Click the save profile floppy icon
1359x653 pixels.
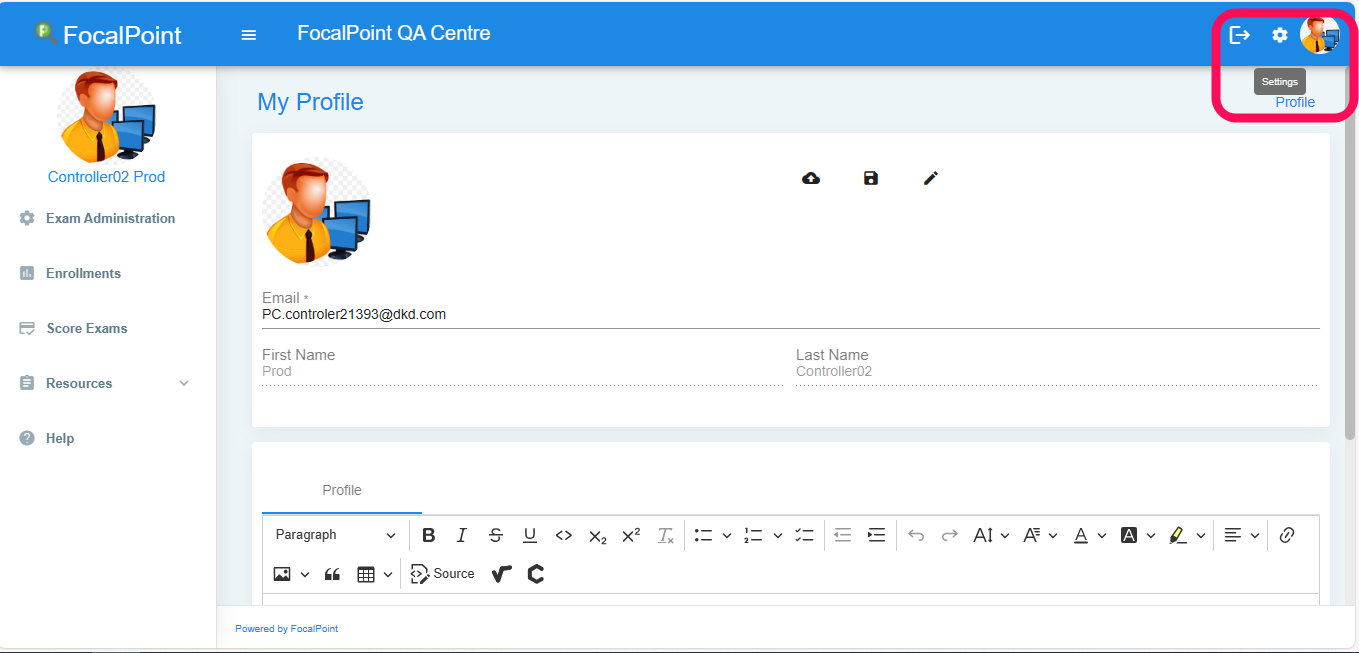point(871,178)
